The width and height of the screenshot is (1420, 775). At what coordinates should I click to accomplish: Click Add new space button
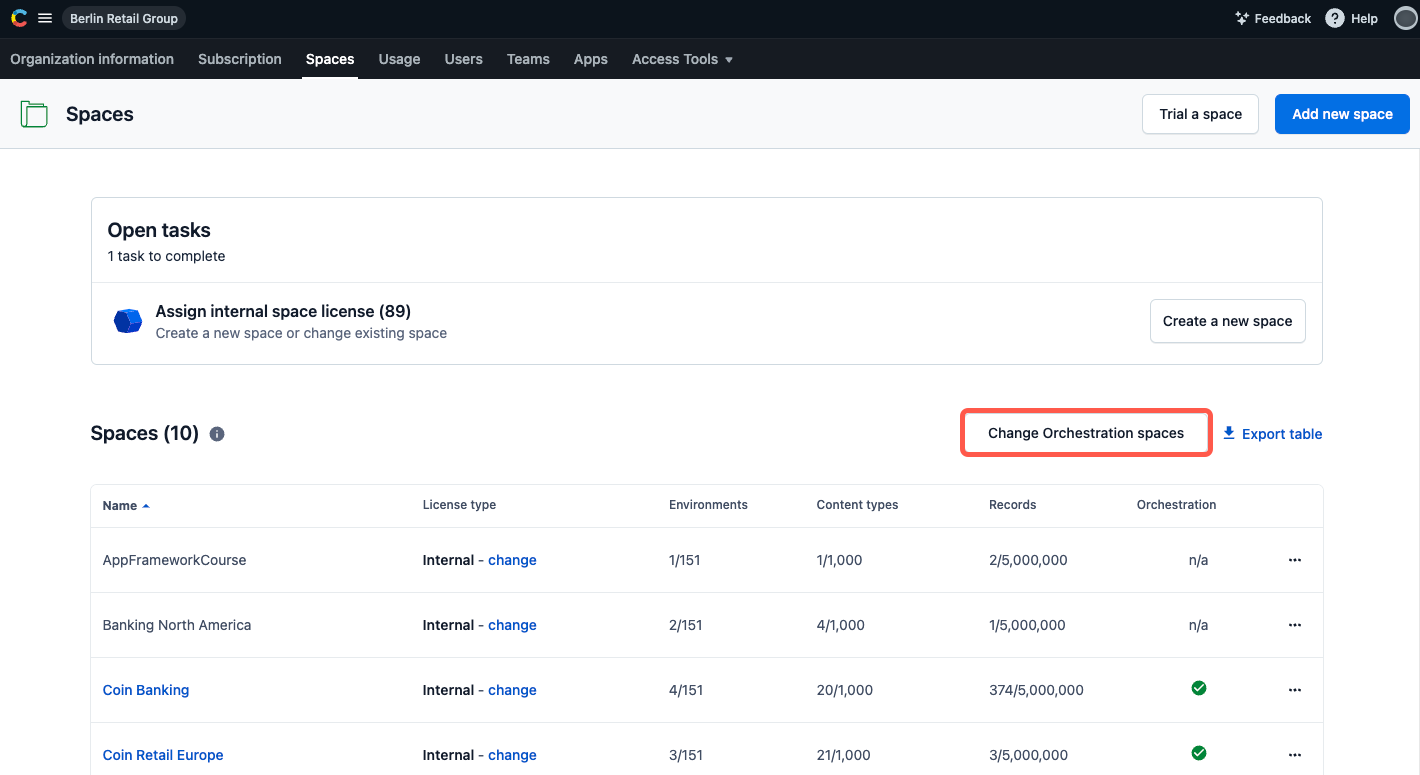pyautogui.click(x=1342, y=114)
